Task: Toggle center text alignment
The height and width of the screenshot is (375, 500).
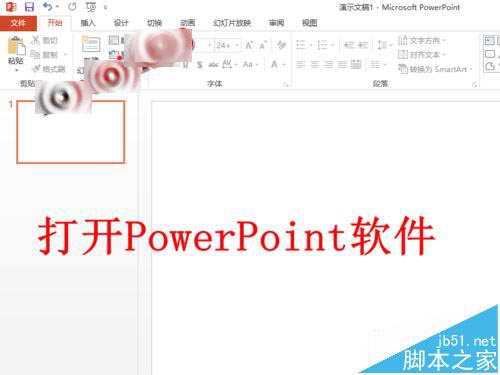Action: coord(315,64)
